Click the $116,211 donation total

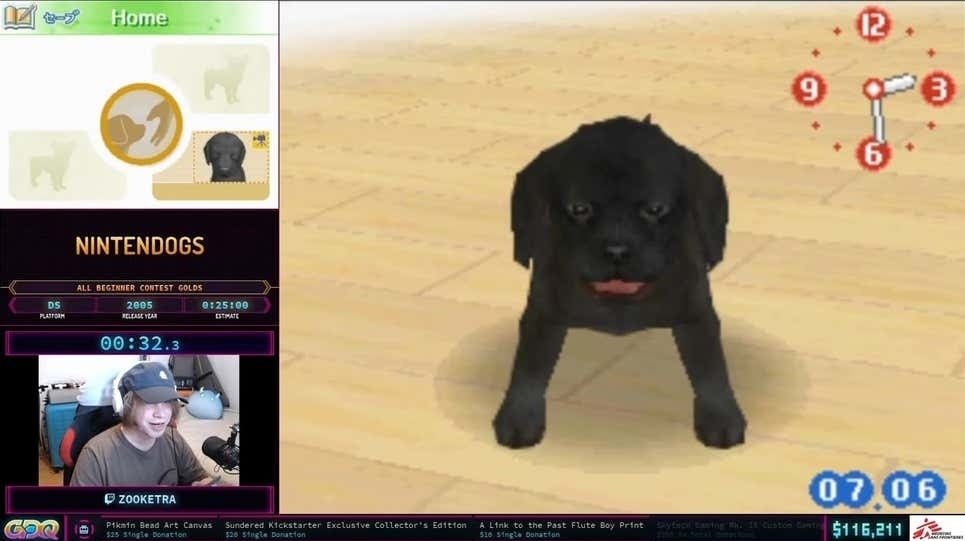pyautogui.click(x=867, y=529)
